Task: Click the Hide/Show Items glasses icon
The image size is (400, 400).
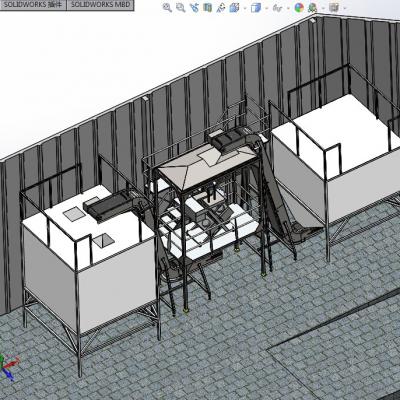Action: (x=277, y=7)
